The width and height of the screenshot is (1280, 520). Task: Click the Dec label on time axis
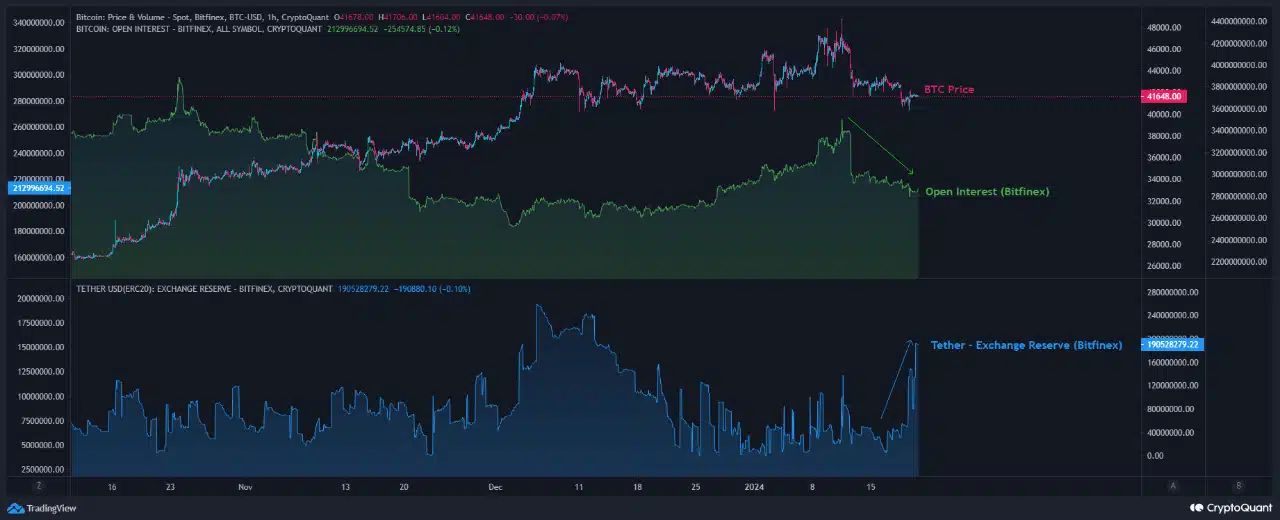coord(494,486)
